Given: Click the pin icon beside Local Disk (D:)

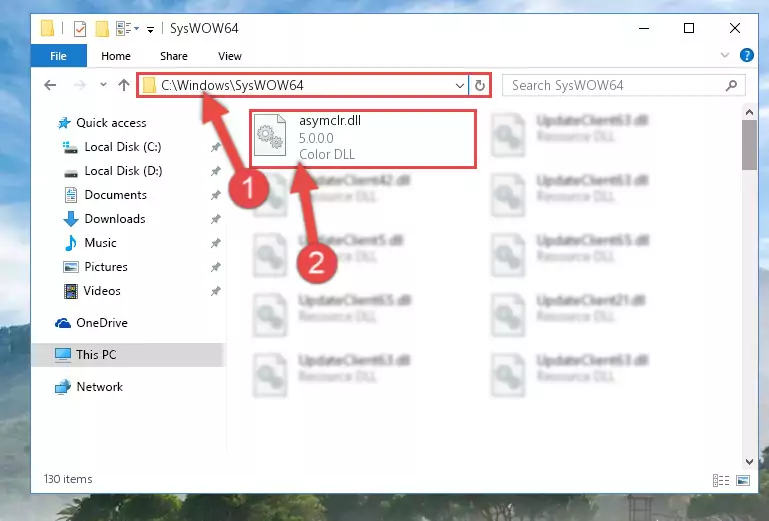Looking at the screenshot, I should 215,171.
